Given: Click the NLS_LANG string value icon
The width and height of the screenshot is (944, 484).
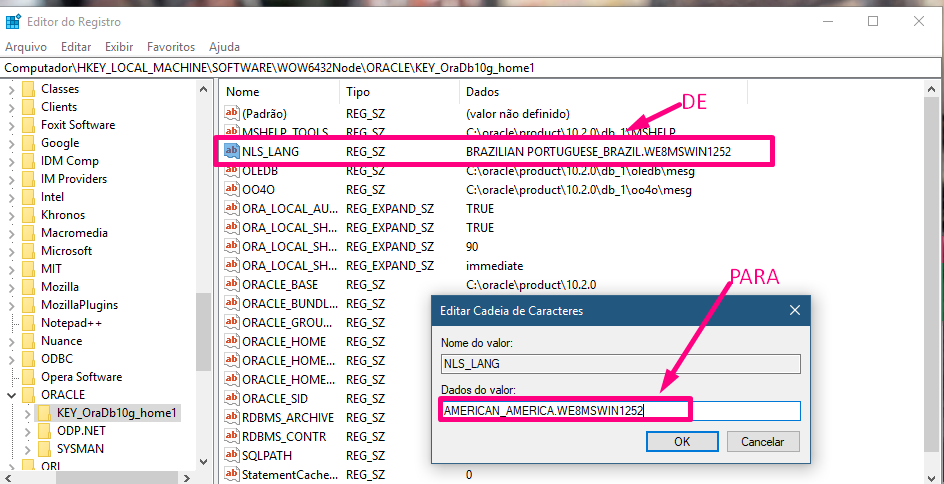Looking at the screenshot, I should click(x=232, y=151).
